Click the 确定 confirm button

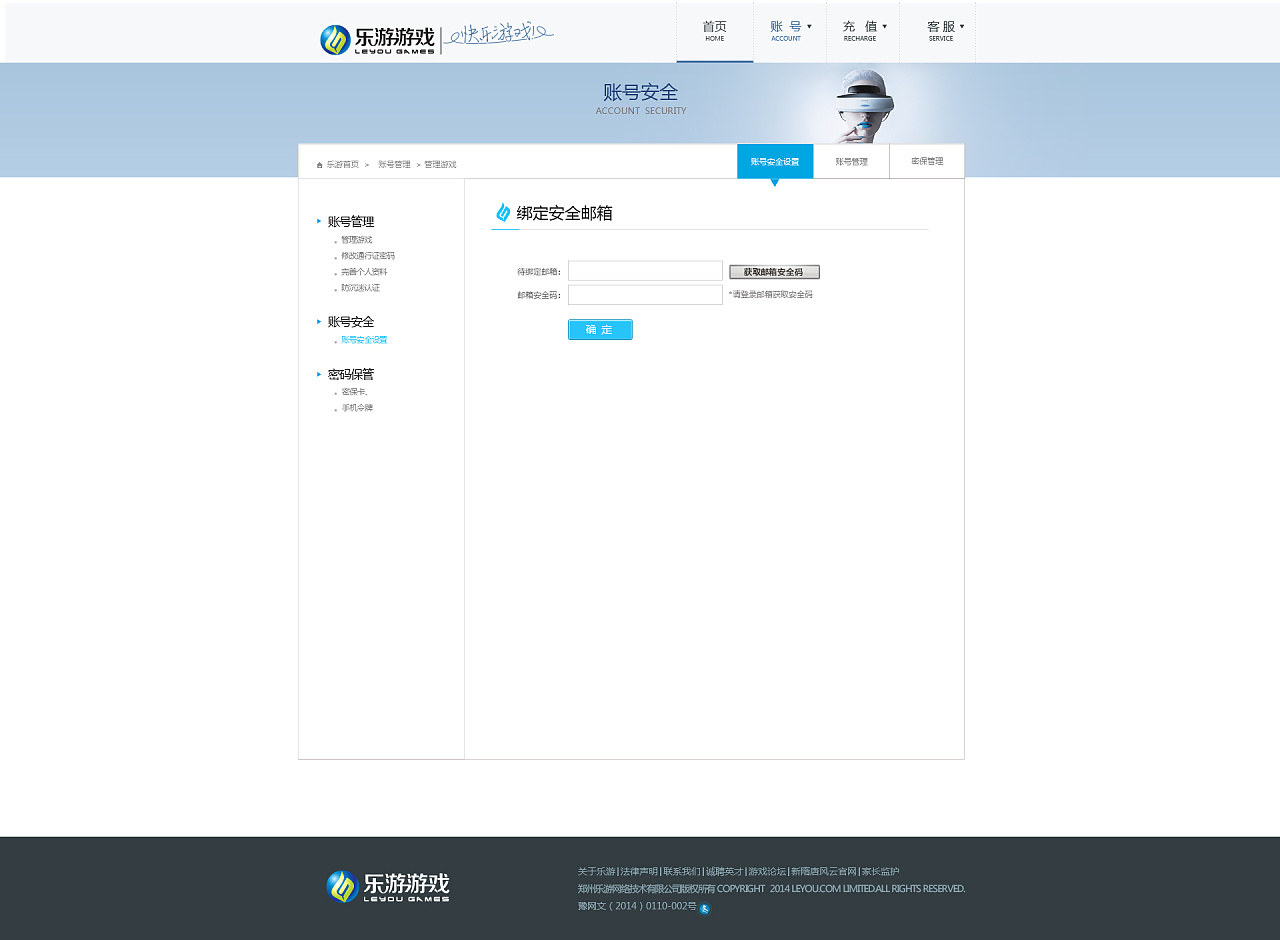pyautogui.click(x=599, y=329)
